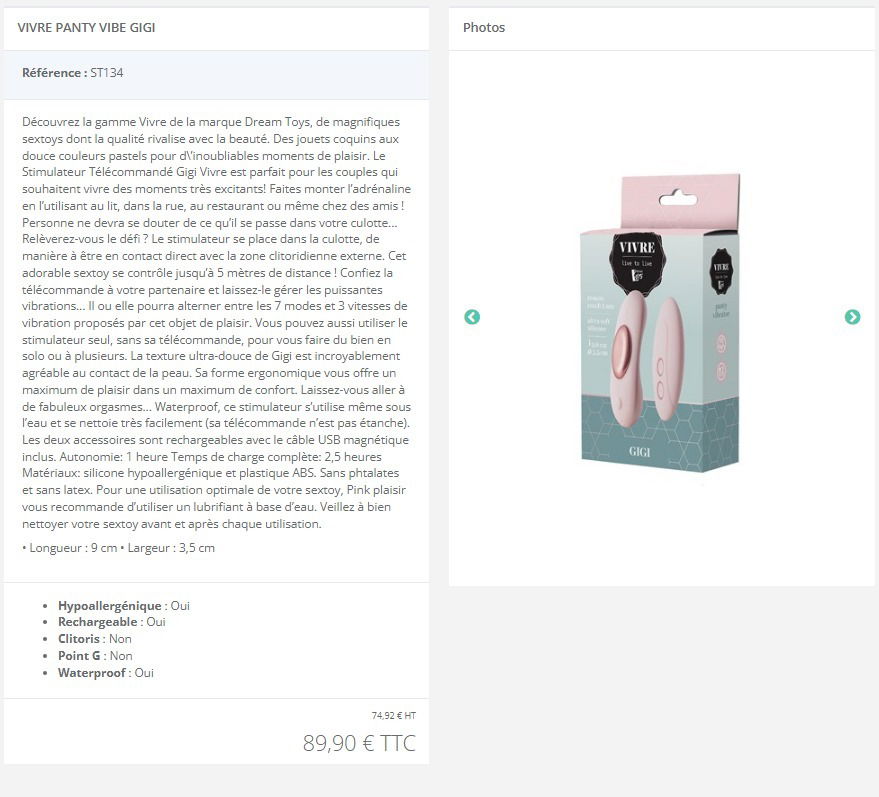Click the remote control pictured on the box
This screenshot has height=797, width=879.
click(667, 359)
